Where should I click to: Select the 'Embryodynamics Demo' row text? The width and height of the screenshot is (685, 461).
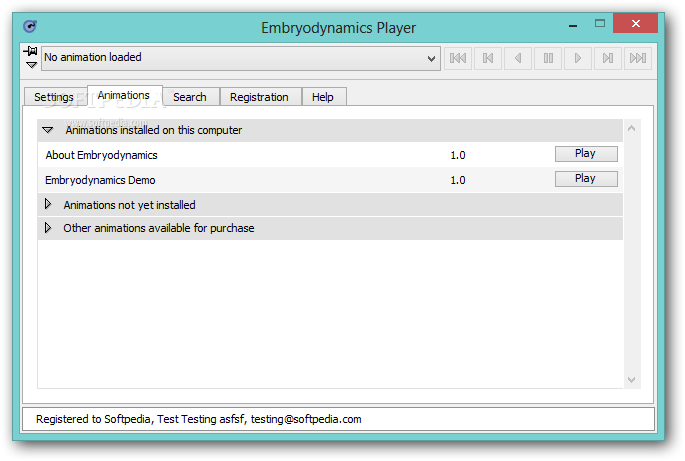(100, 180)
